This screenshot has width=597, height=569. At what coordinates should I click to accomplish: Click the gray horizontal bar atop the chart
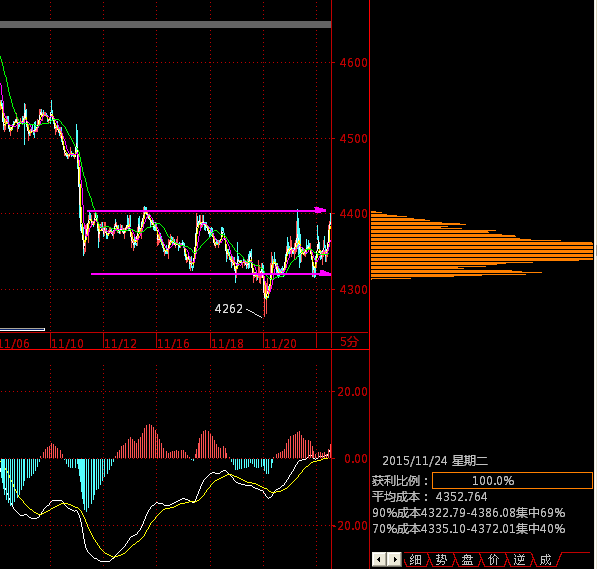[165, 25]
